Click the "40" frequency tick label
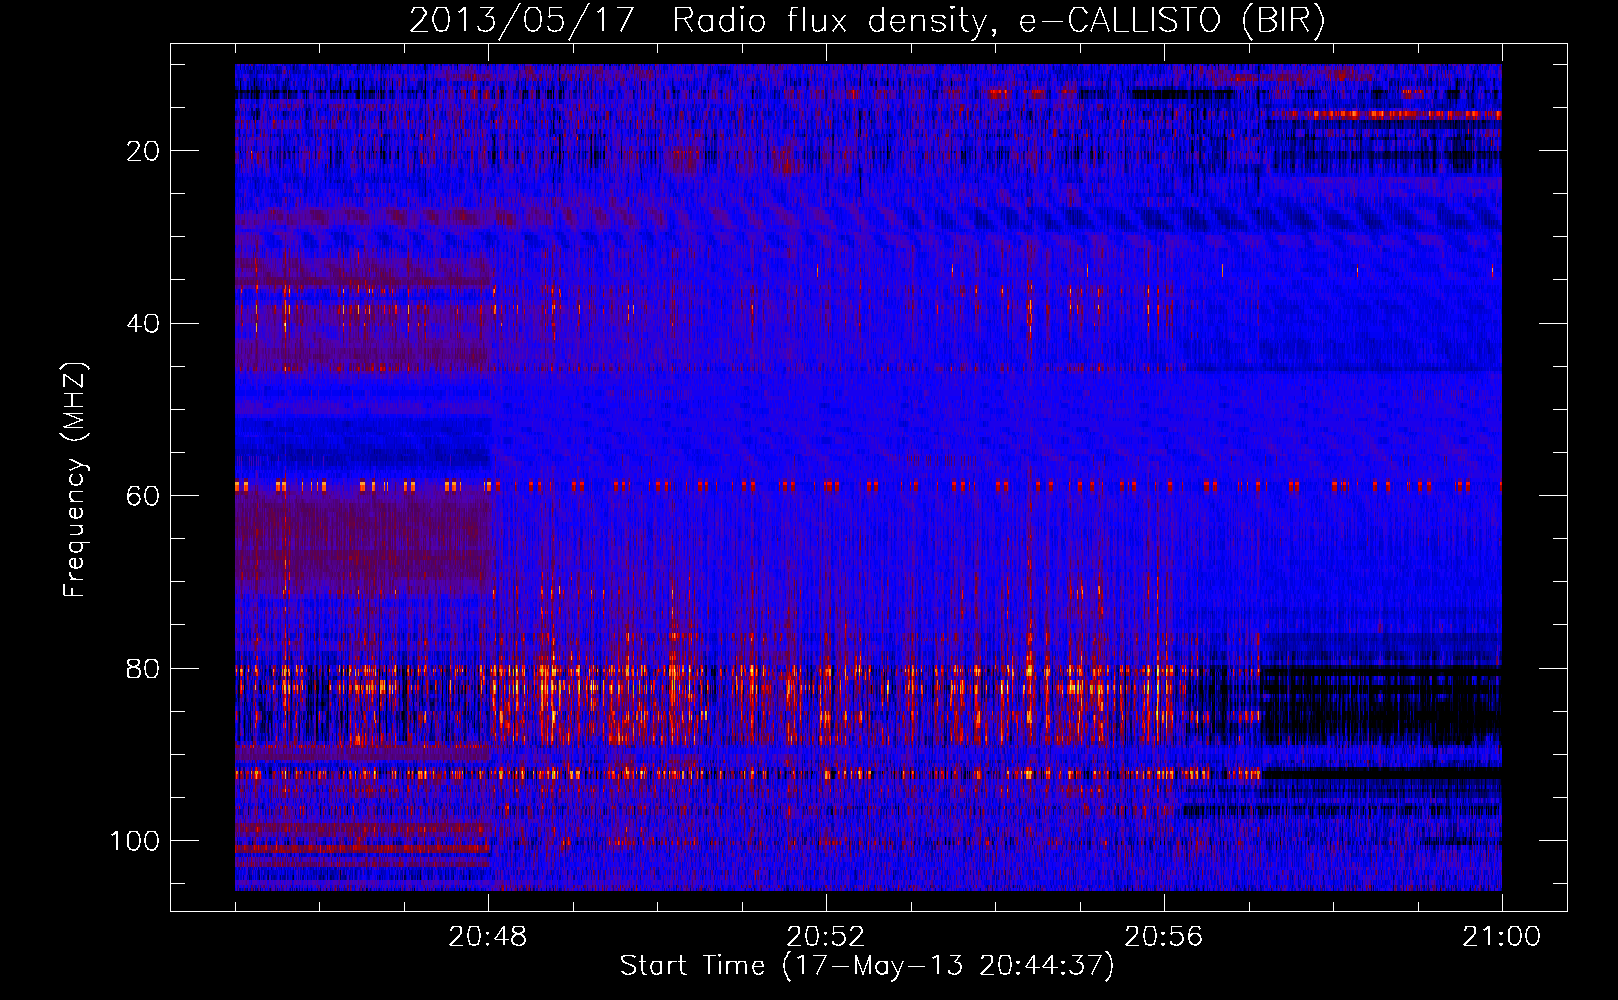This screenshot has width=1618, height=1000. [x=144, y=324]
